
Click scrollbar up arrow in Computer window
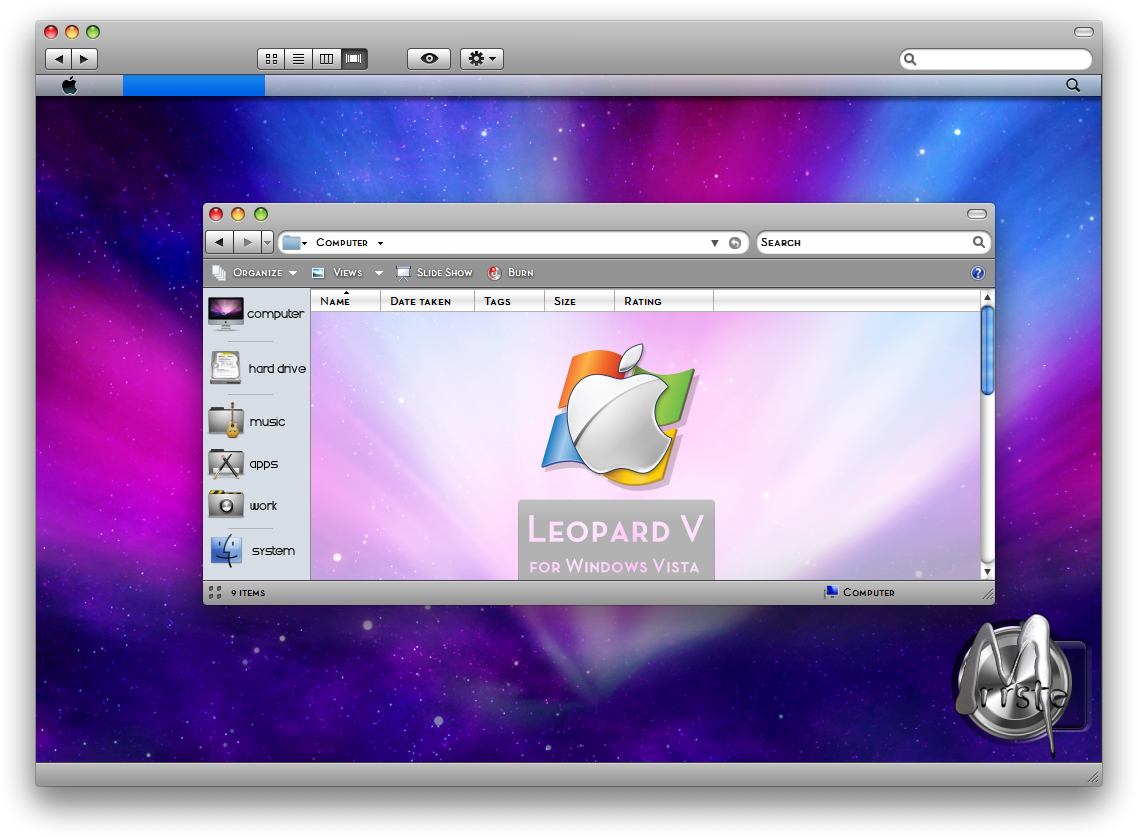987,298
